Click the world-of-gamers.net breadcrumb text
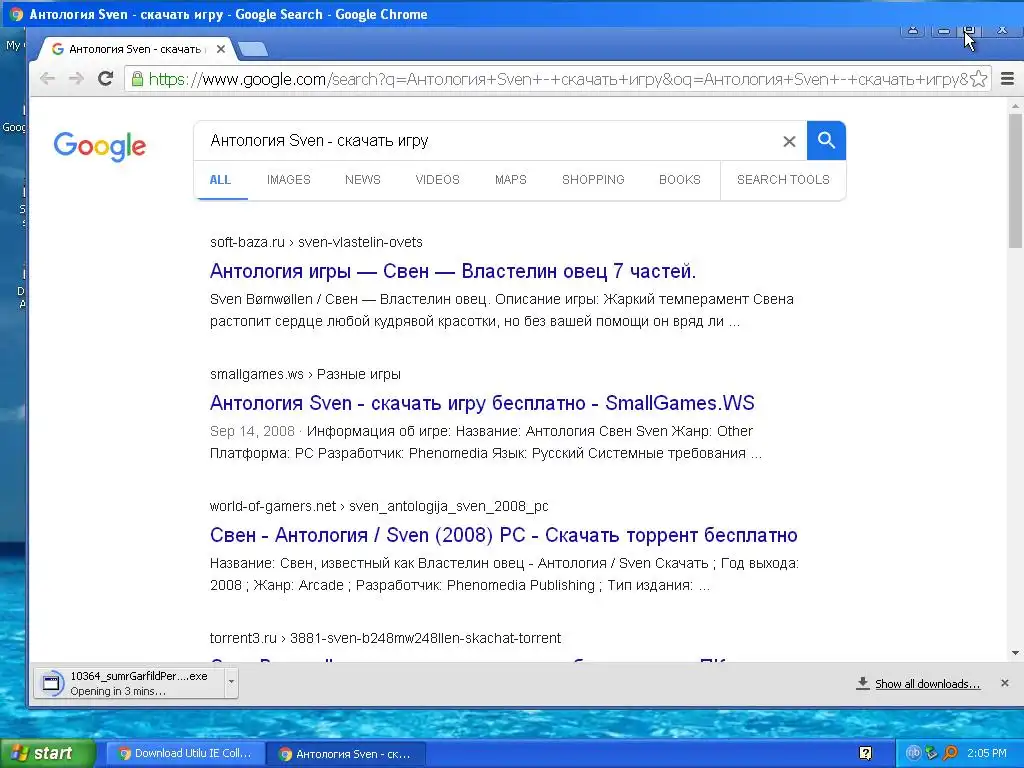 379,506
